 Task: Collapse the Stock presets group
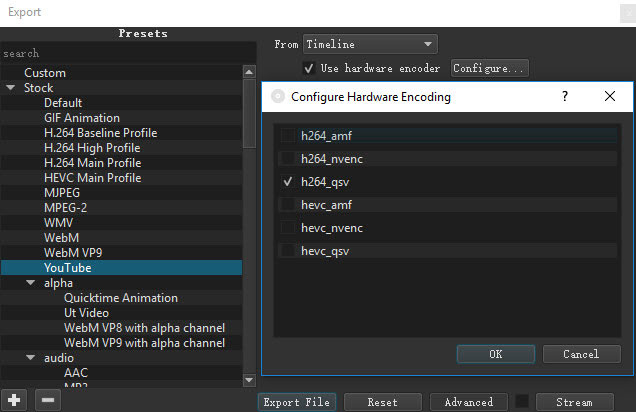click(11, 88)
